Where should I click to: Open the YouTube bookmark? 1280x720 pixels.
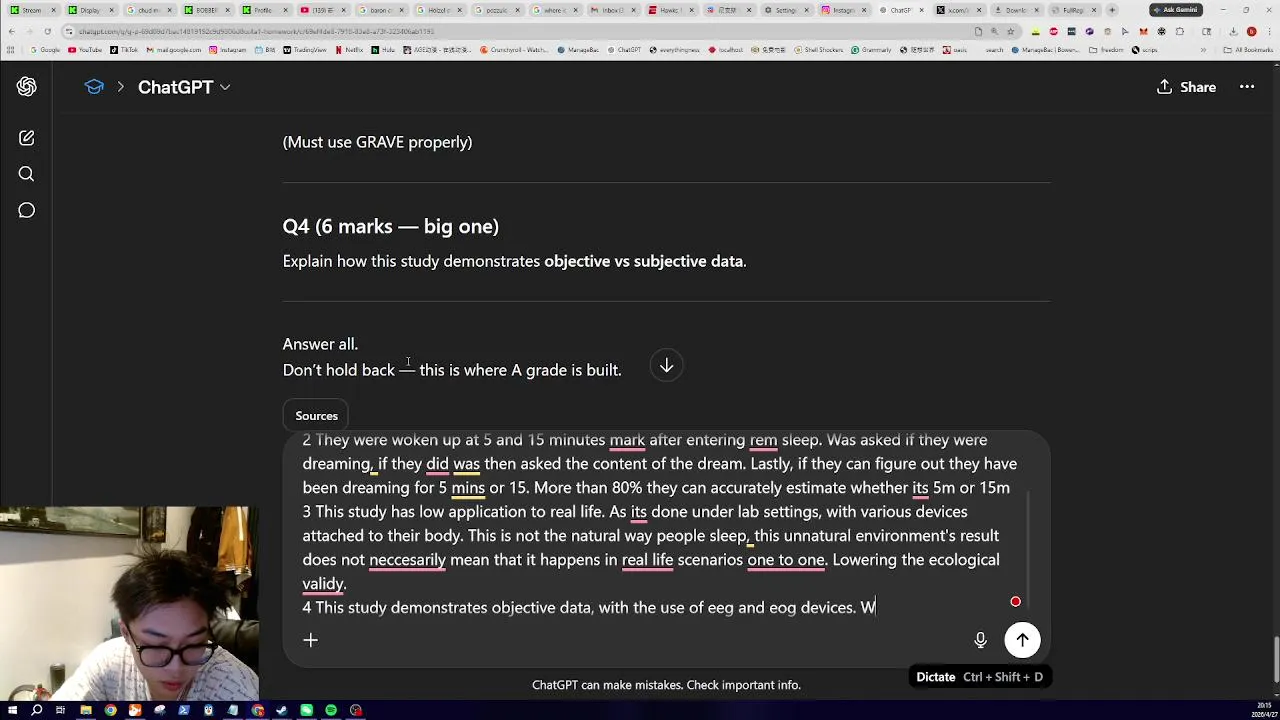85,50
